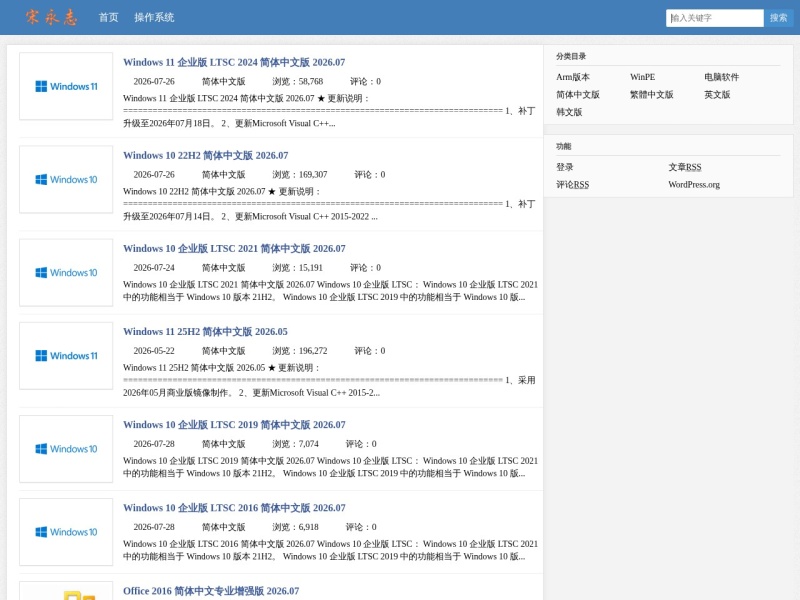Click view count 浏览：169,307

pos(299,174)
